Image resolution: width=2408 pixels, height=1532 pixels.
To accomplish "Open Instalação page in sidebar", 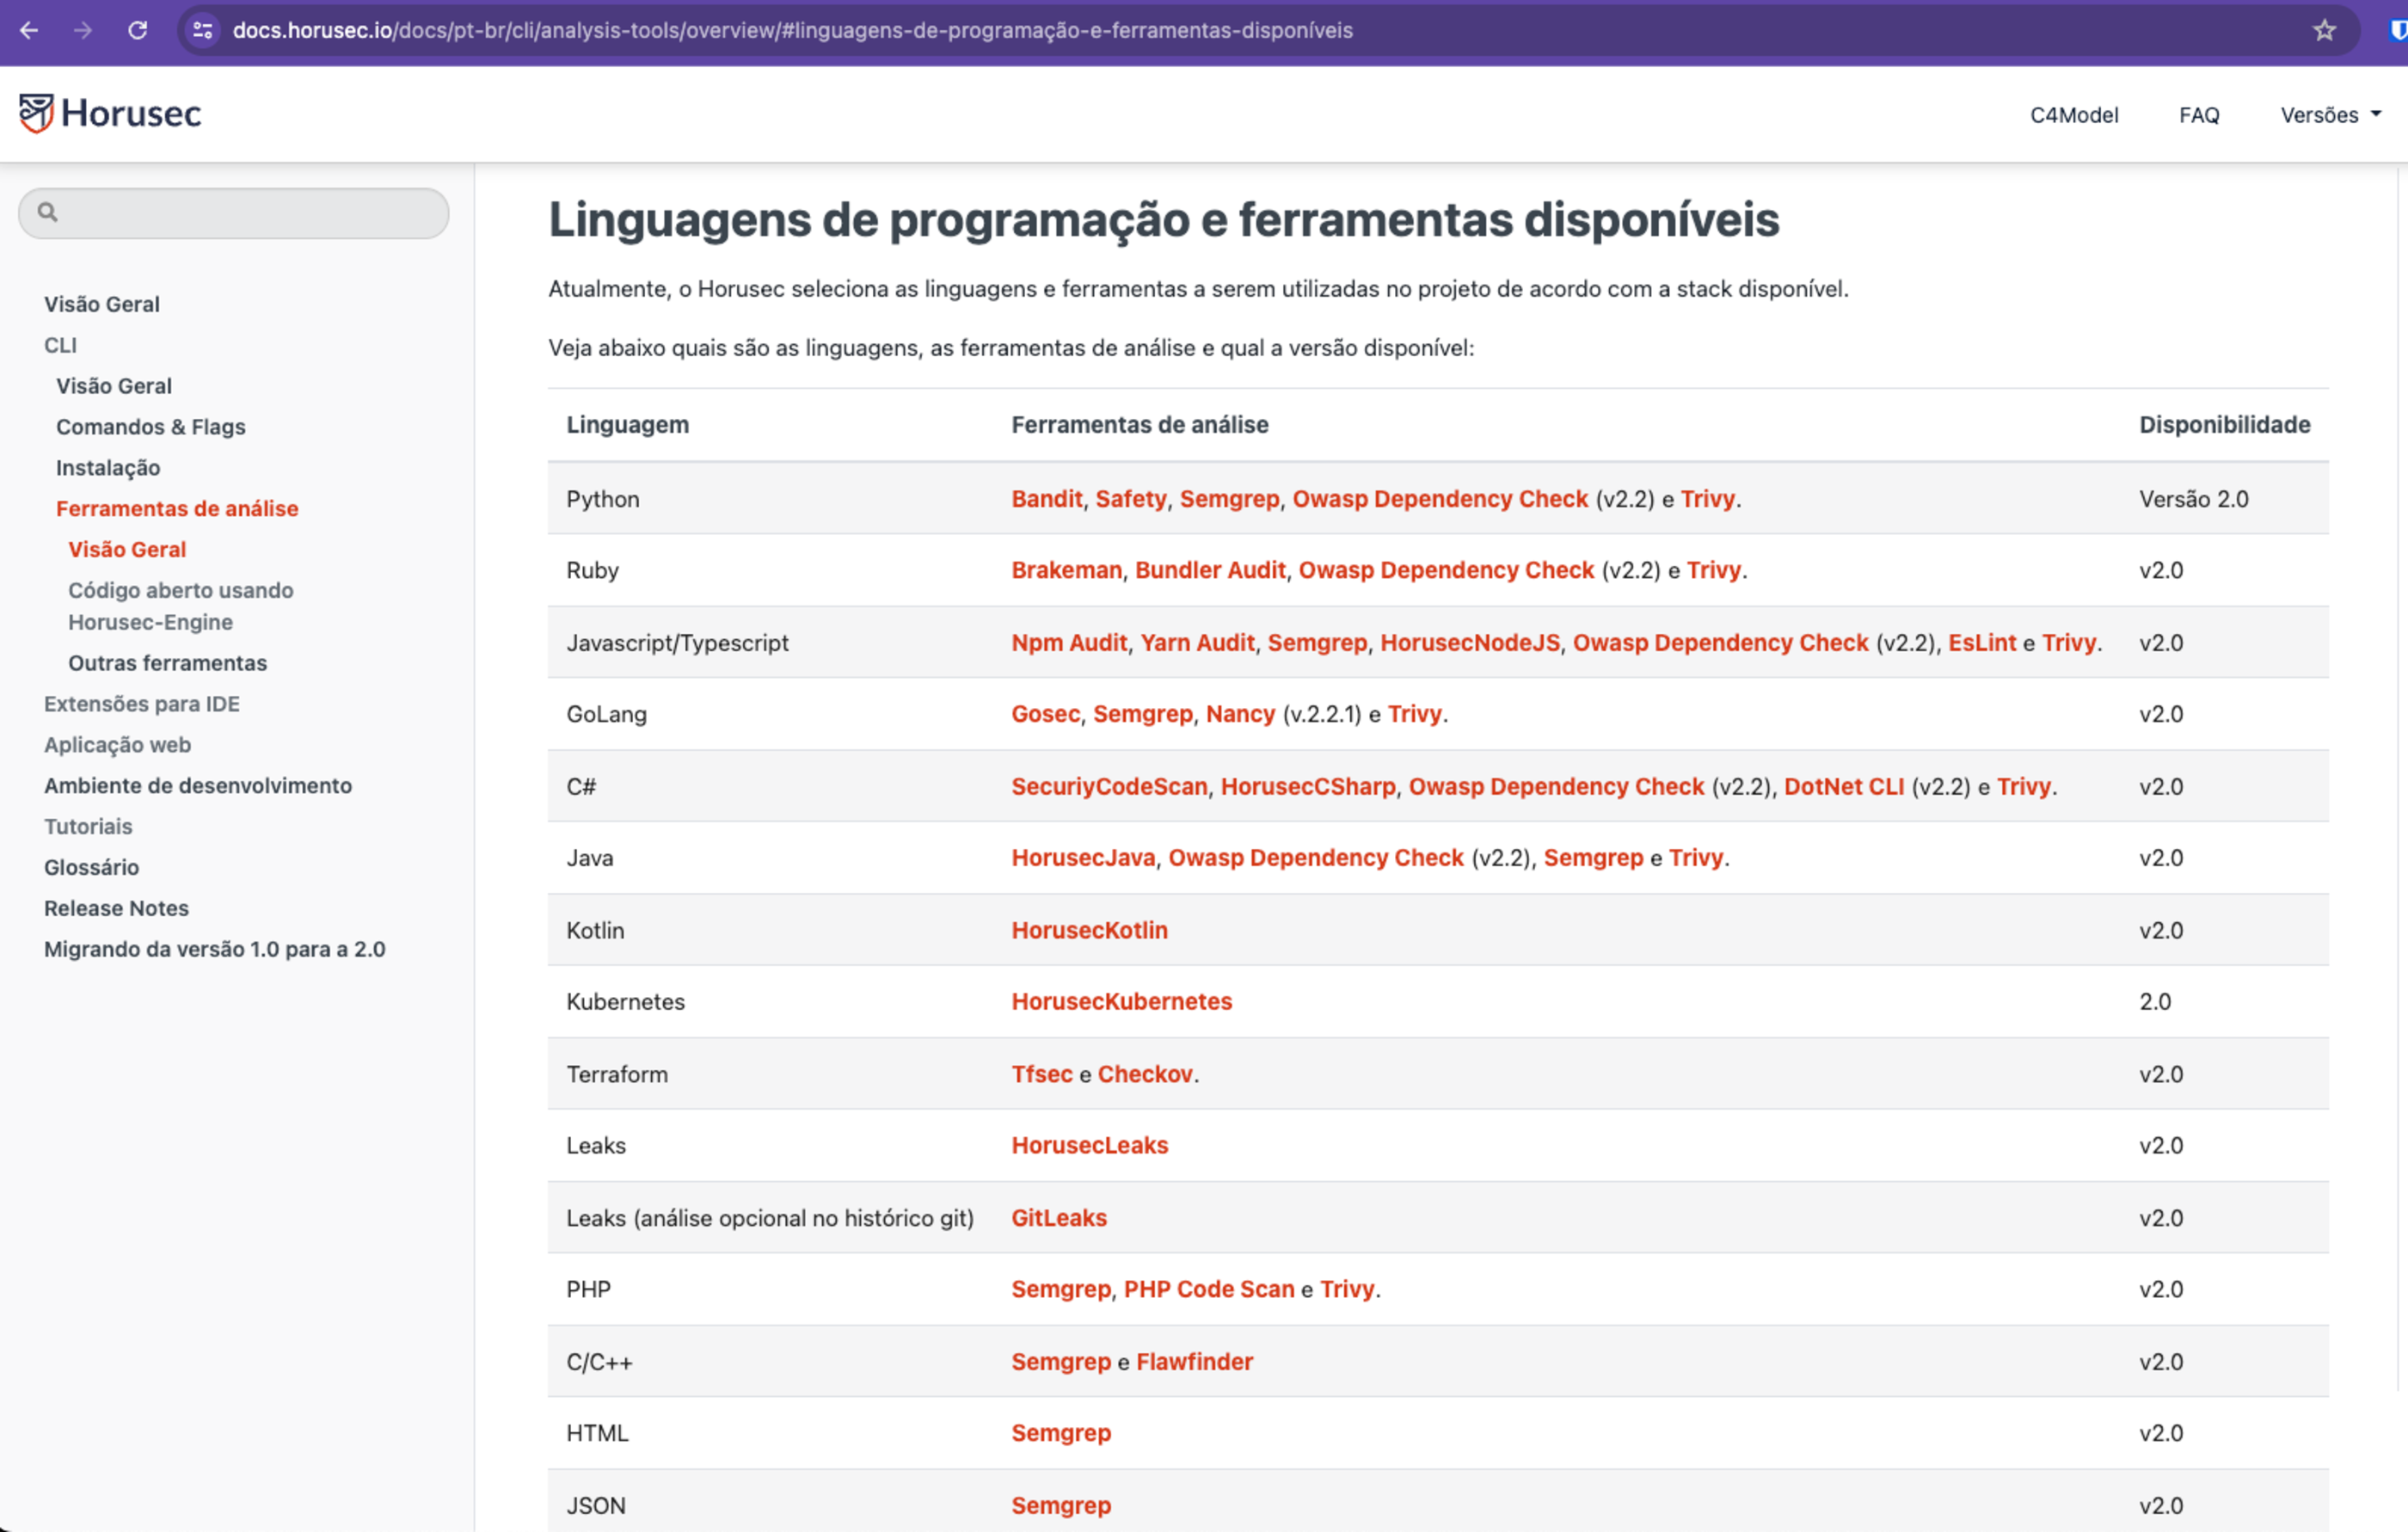I will [x=108, y=468].
